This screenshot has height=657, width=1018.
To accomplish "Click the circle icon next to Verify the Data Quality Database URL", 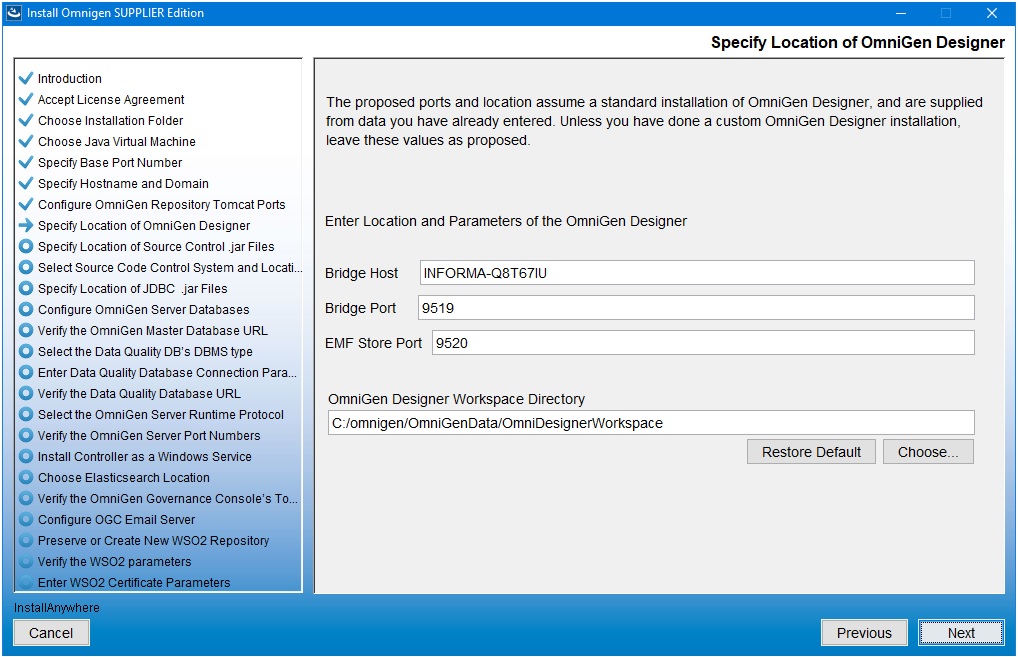I will tap(26, 393).
